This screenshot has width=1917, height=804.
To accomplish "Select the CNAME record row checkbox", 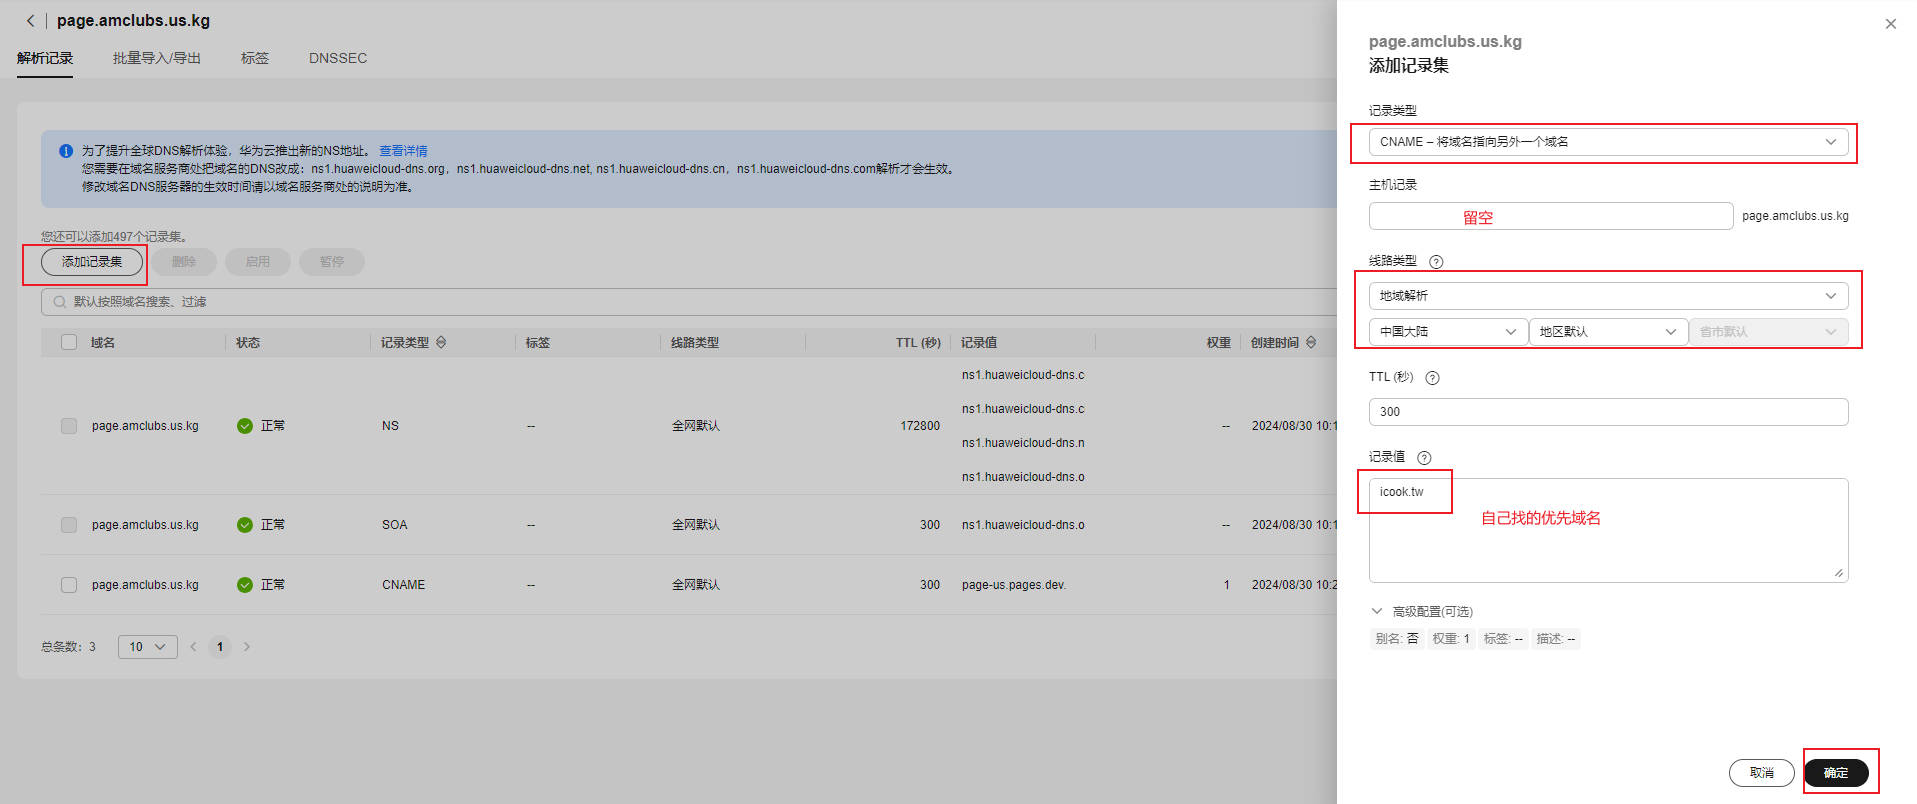I will click(x=69, y=585).
